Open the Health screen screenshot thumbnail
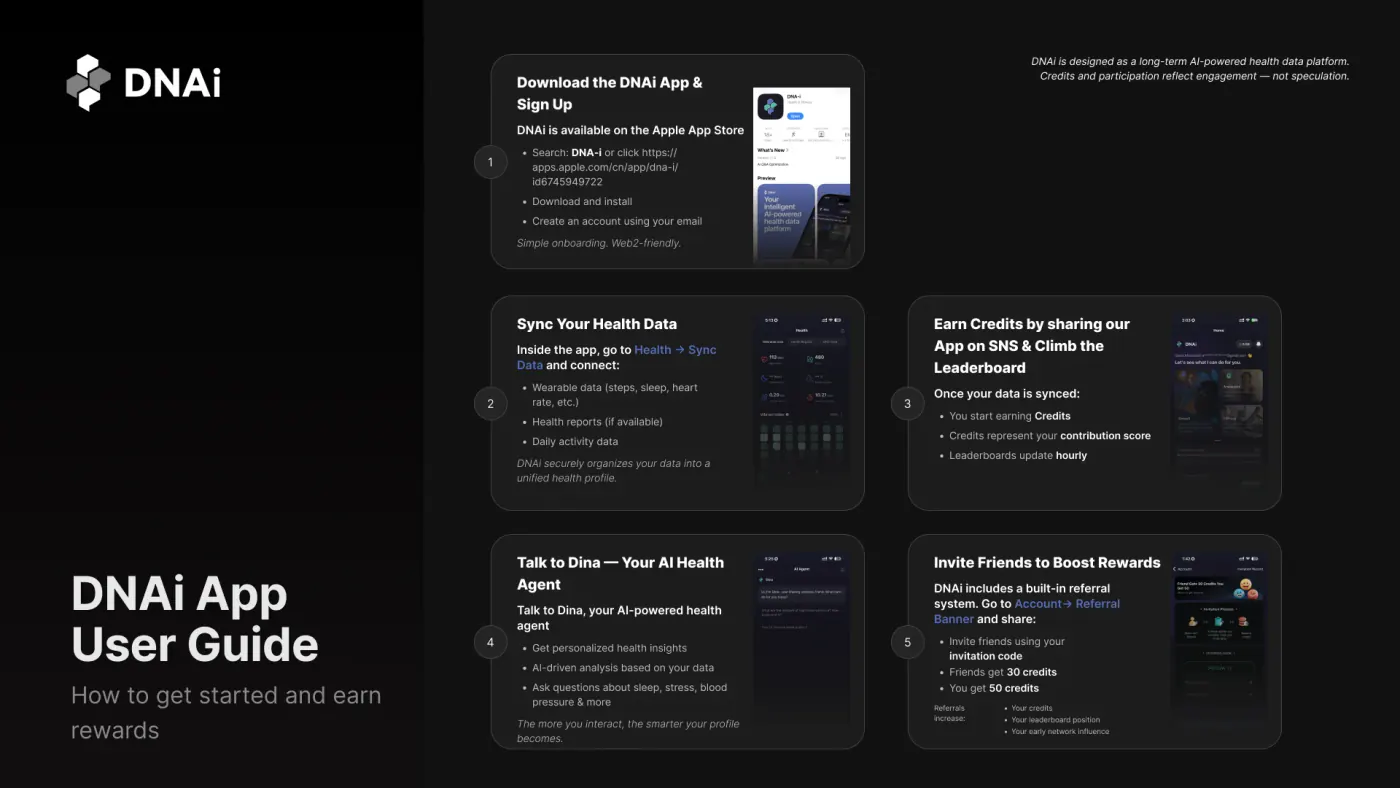The width and height of the screenshot is (1400, 788). click(x=801, y=402)
